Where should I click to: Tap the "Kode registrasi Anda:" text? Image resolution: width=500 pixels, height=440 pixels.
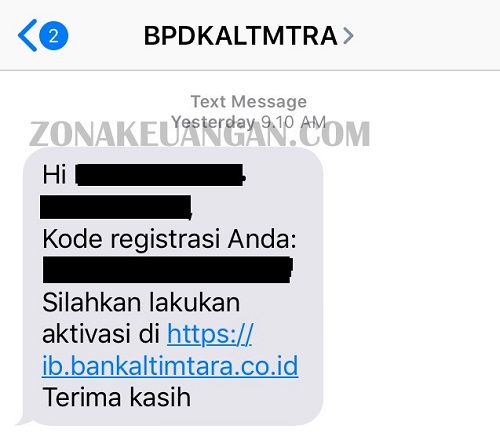coord(169,239)
